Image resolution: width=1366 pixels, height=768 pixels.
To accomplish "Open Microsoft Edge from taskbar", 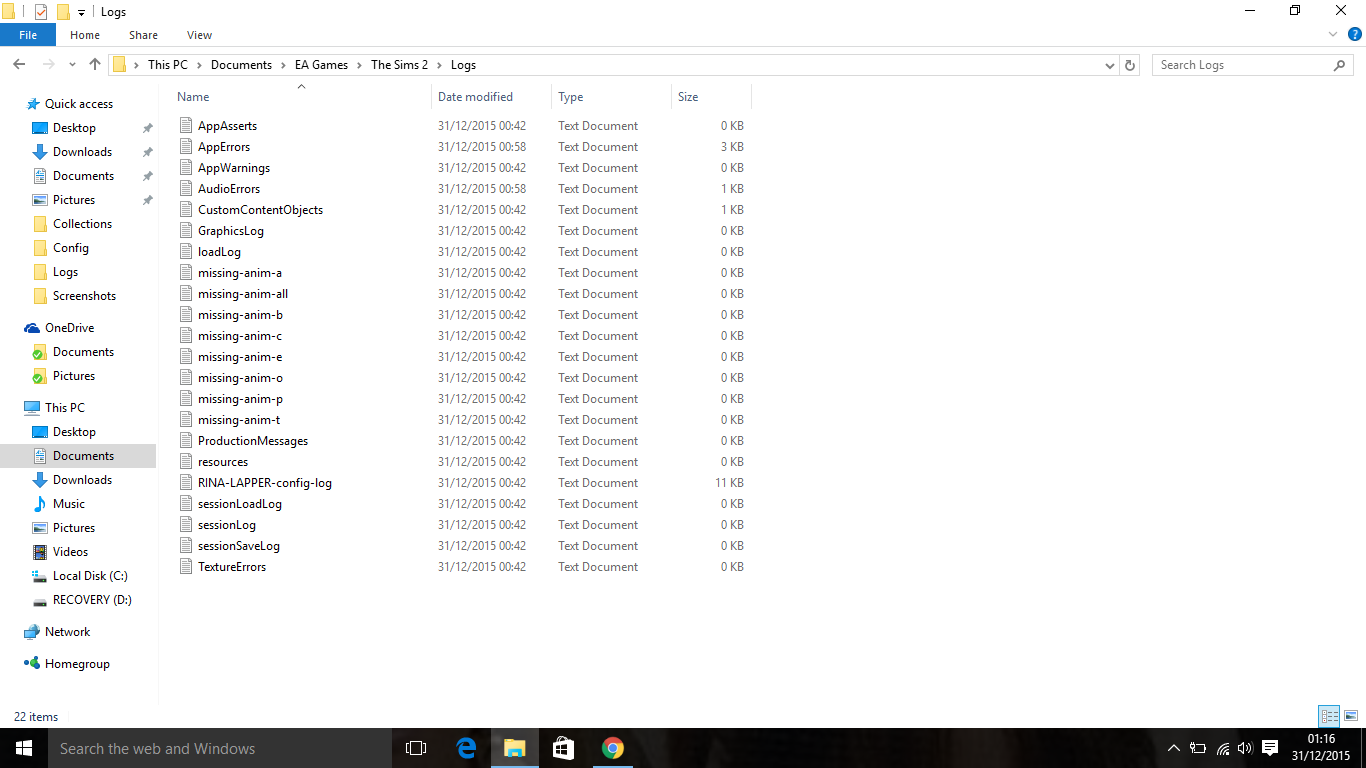I will [x=466, y=748].
